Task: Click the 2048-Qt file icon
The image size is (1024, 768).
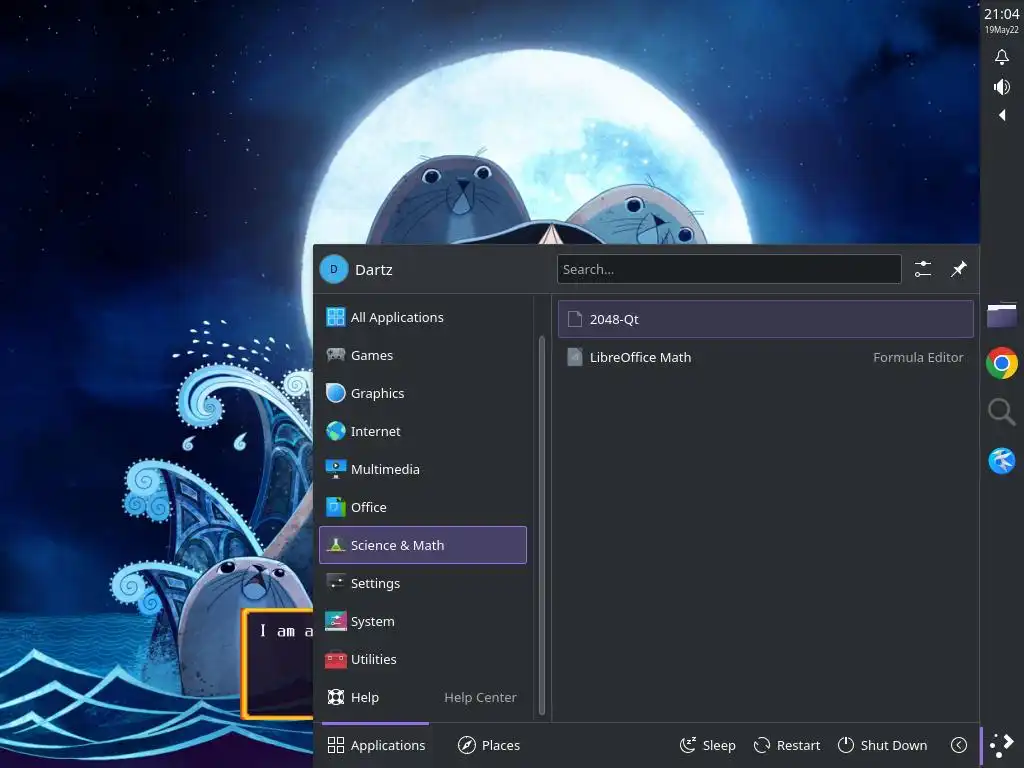Action: [x=575, y=319]
